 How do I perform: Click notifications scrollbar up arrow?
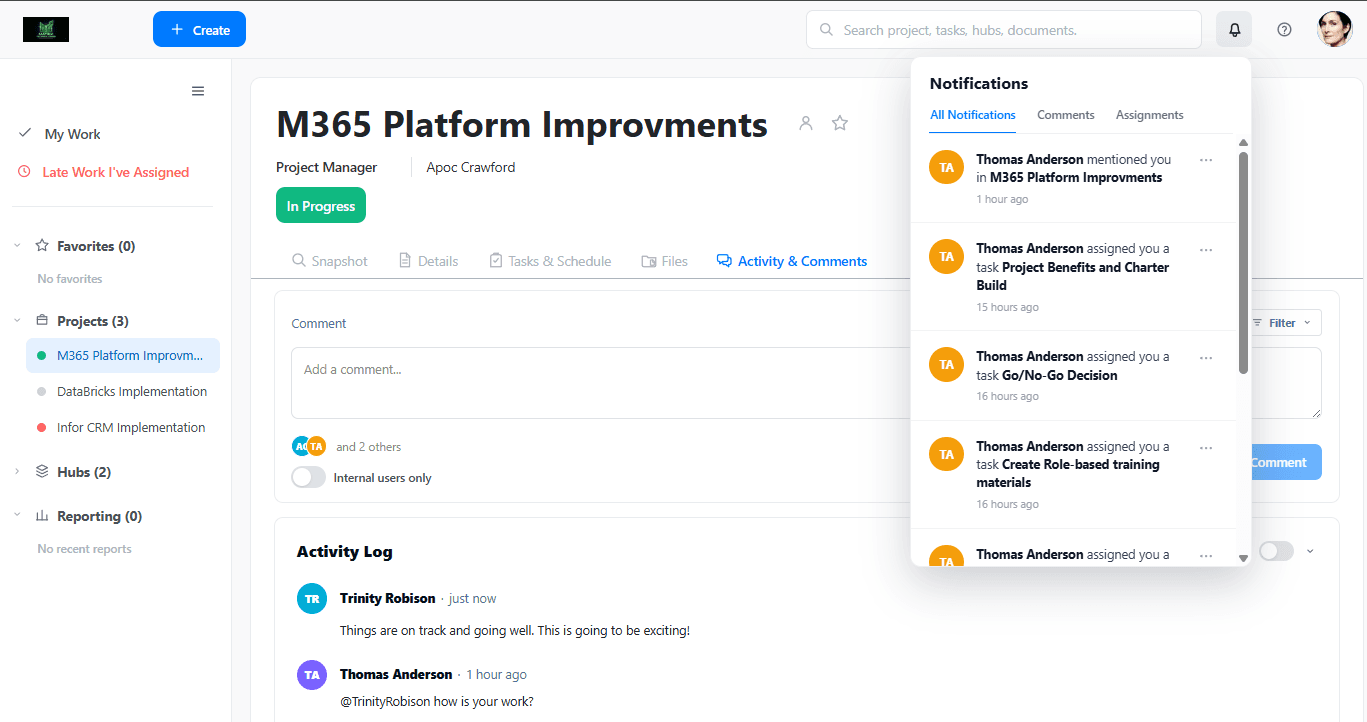click(x=1243, y=143)
